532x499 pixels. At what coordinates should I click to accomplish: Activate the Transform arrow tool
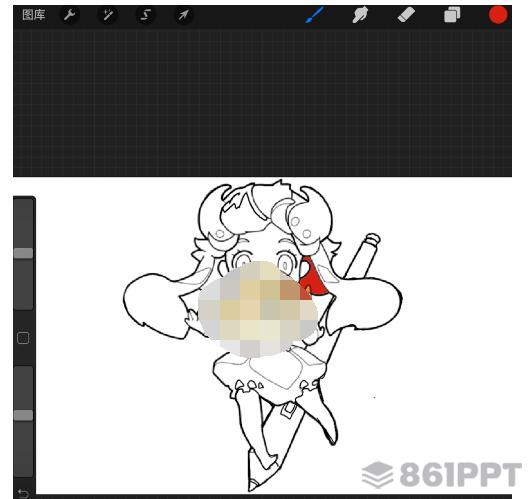click(184, 15)
